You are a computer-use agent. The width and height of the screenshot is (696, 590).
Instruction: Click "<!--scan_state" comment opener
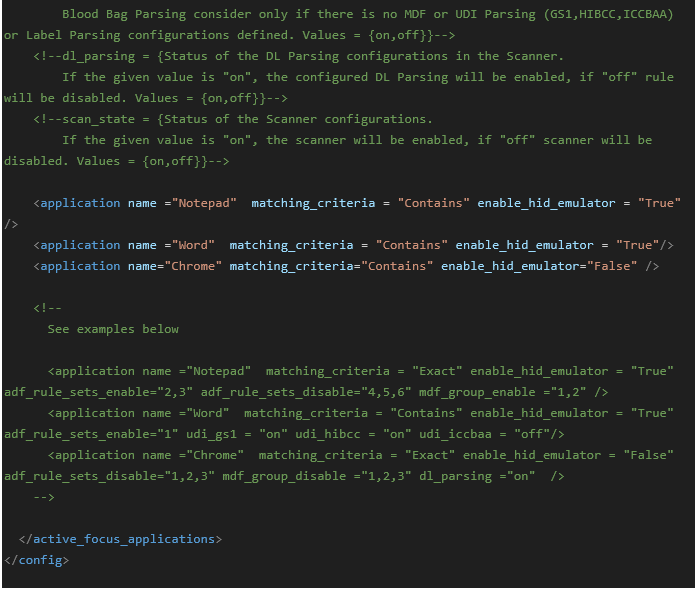click(x=84, y=119)
